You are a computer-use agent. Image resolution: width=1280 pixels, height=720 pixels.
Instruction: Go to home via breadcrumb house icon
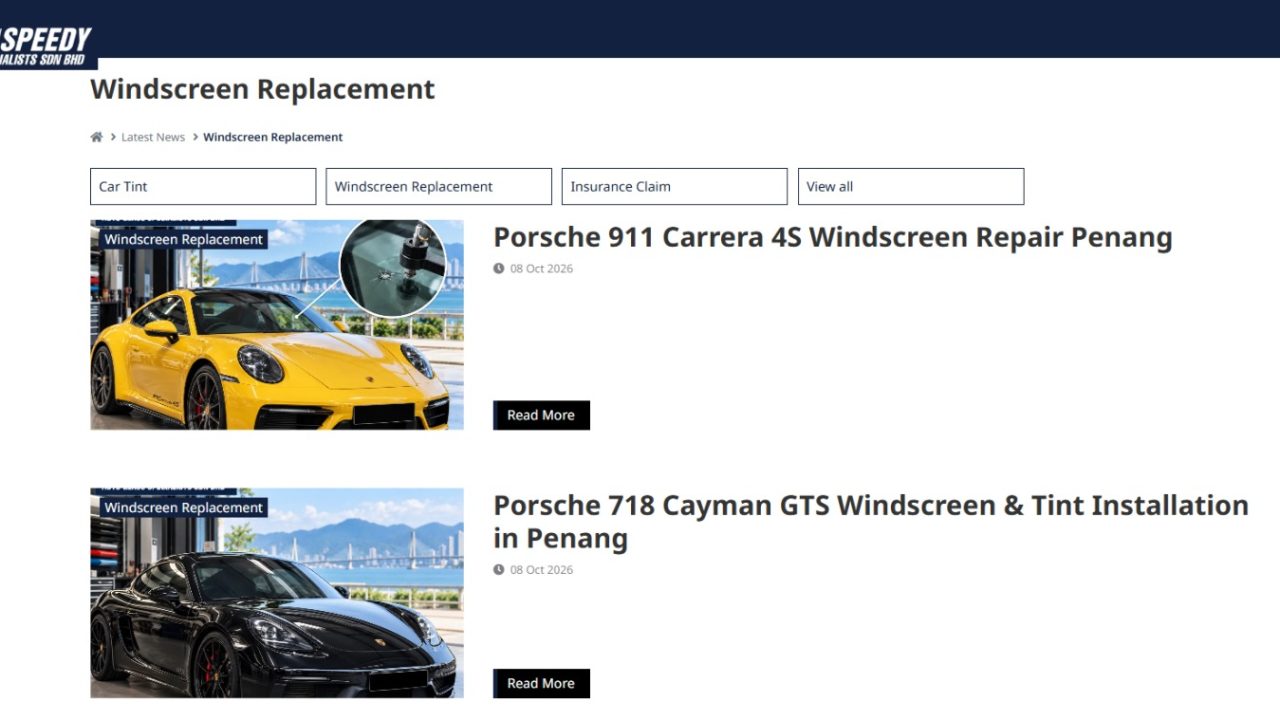coord(97,137)
